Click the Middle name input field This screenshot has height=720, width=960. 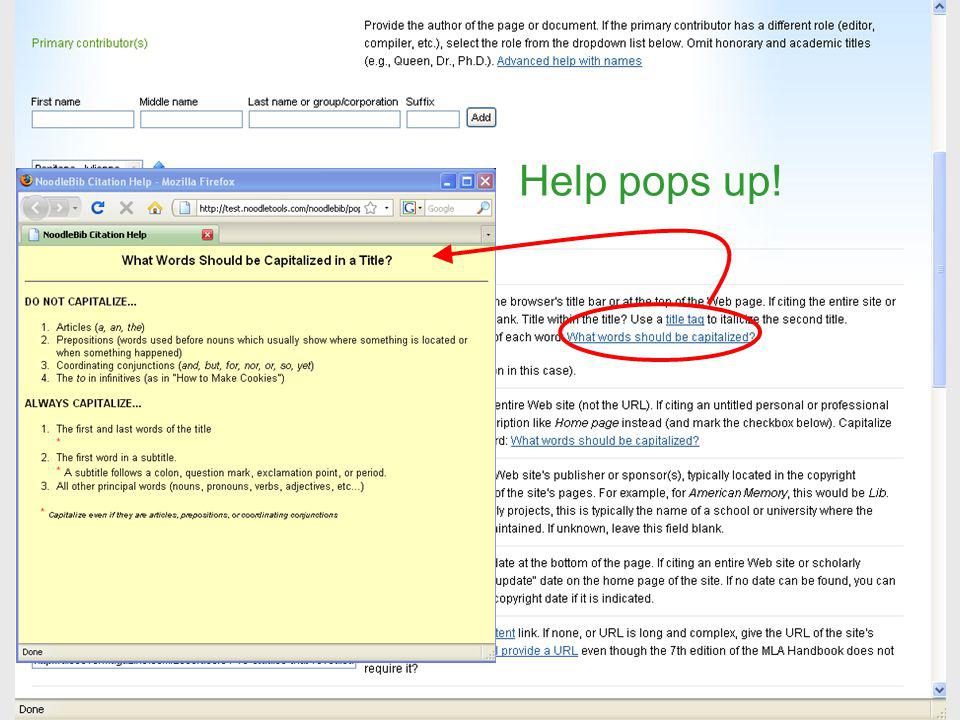click(191, 119)
